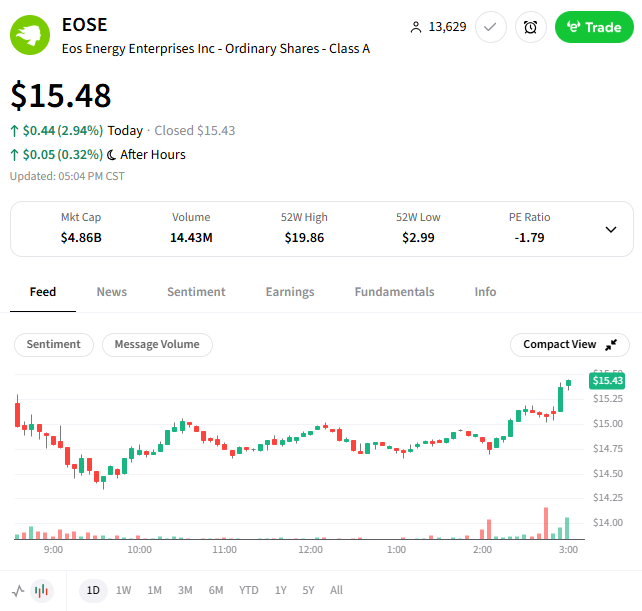The width and height of the screenshot is (642, 611).
Task: Open the News tab
Action: (112, 292)
